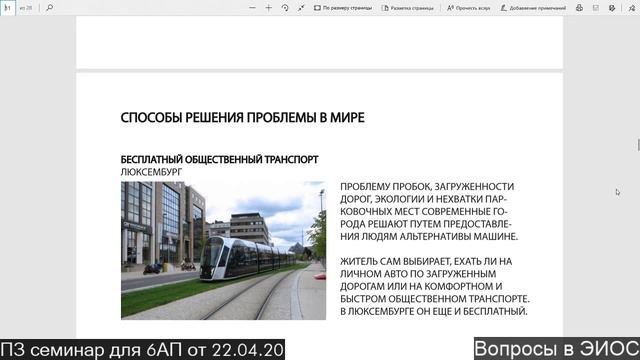640x360 pixels.
Task: Enter full screen mode icon
Action: click(x=301, y=8)
